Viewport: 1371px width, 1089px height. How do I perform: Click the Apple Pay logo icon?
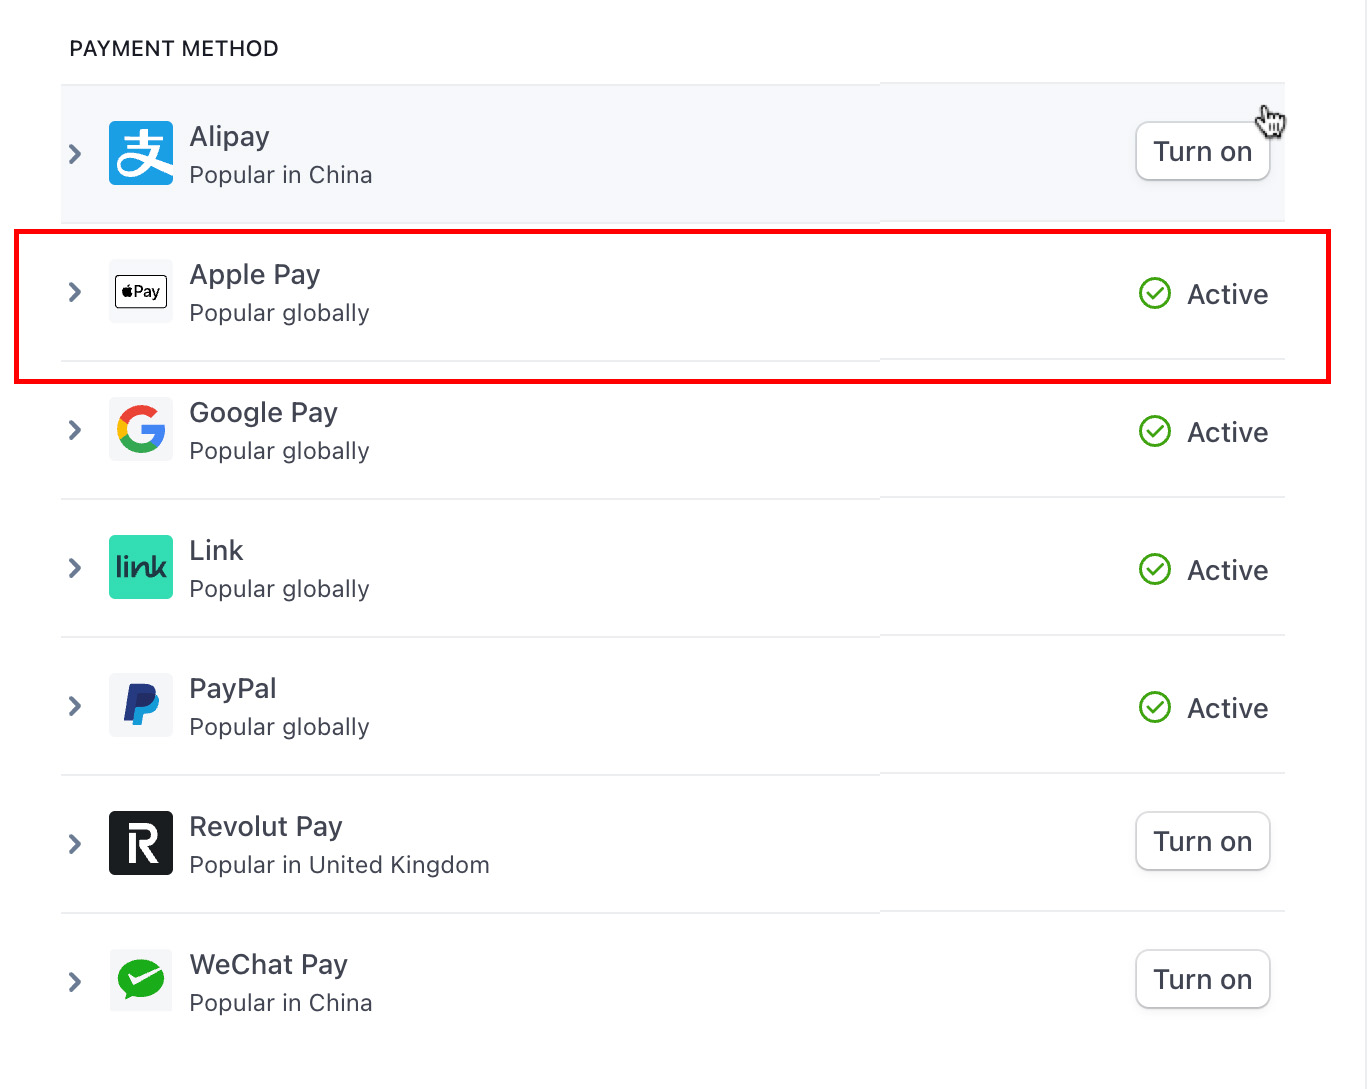tap(141, 291)
